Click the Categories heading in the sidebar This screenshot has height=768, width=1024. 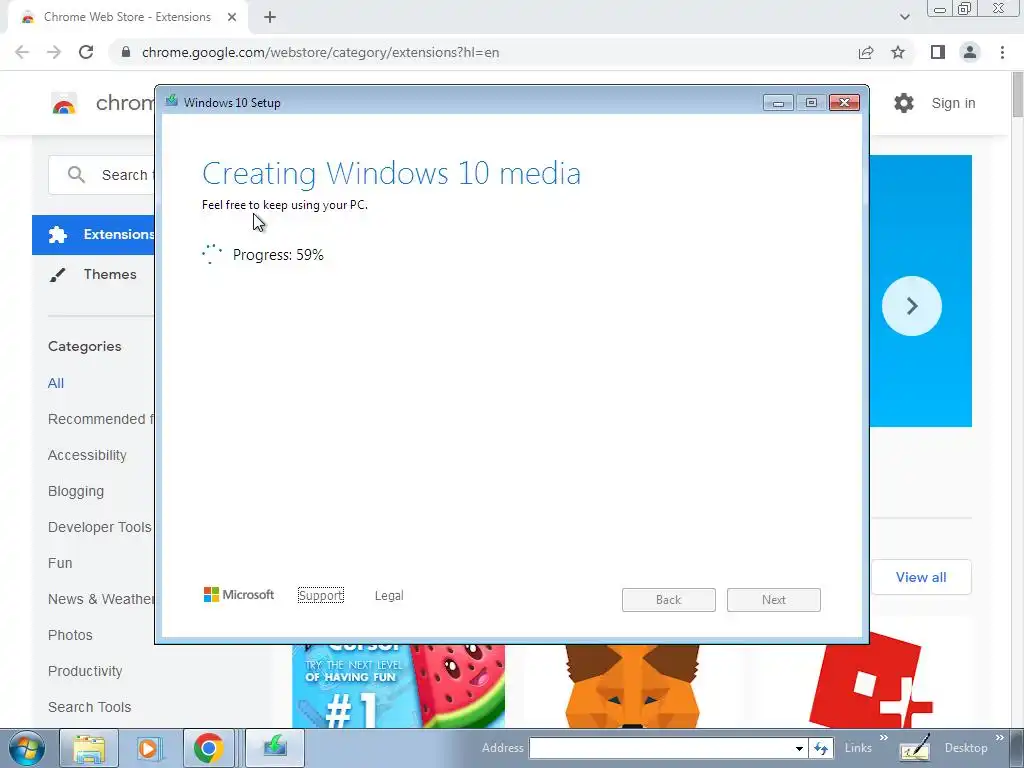84,346
